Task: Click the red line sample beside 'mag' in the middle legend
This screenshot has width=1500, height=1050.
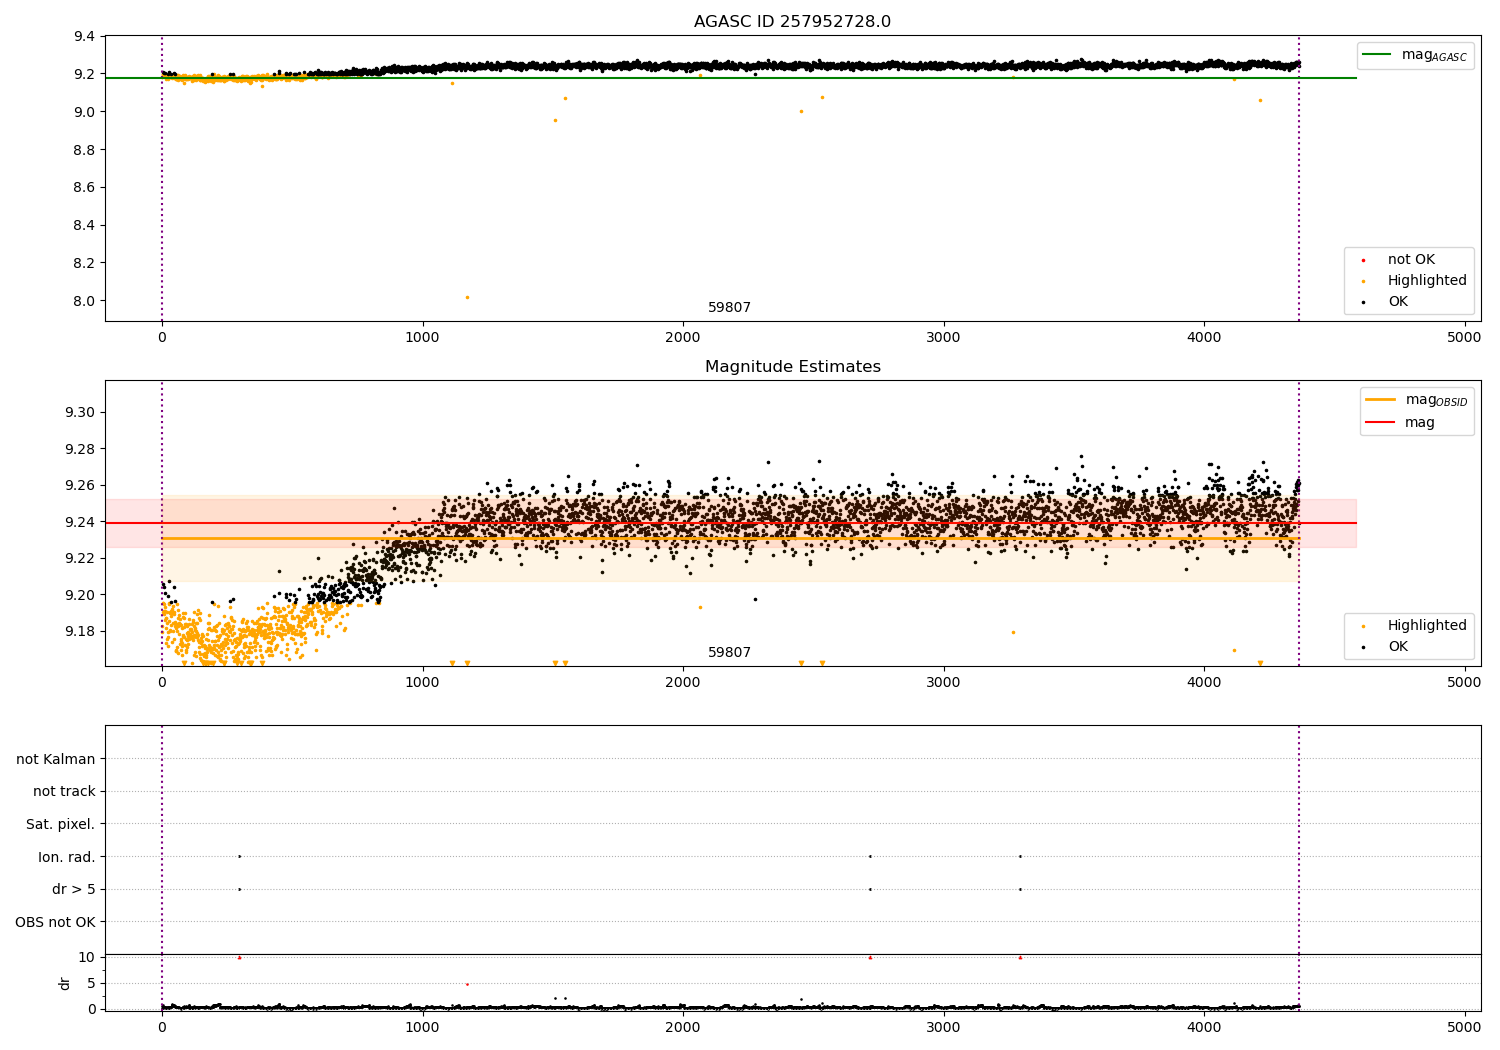Action: tap(1380, 422)
